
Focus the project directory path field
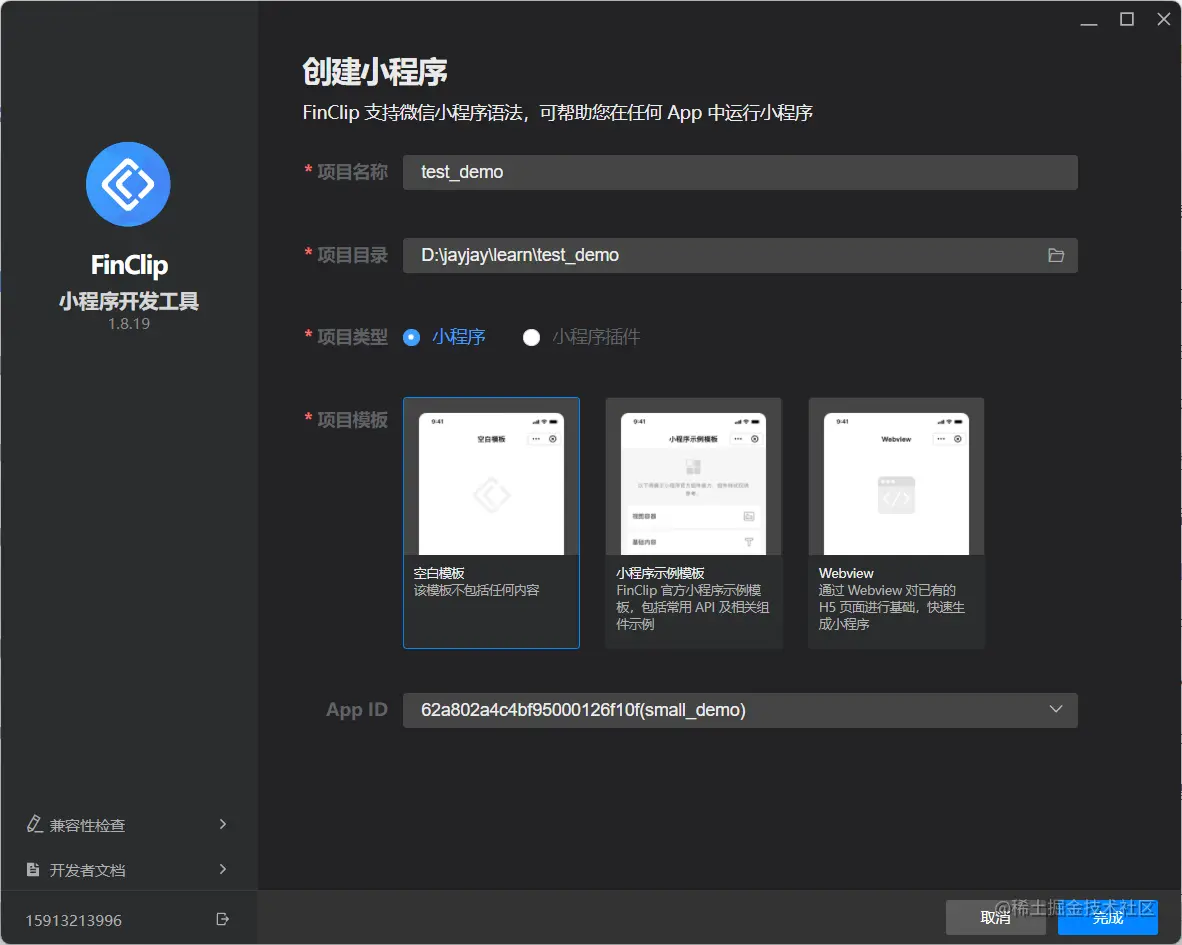coord(740,255)
